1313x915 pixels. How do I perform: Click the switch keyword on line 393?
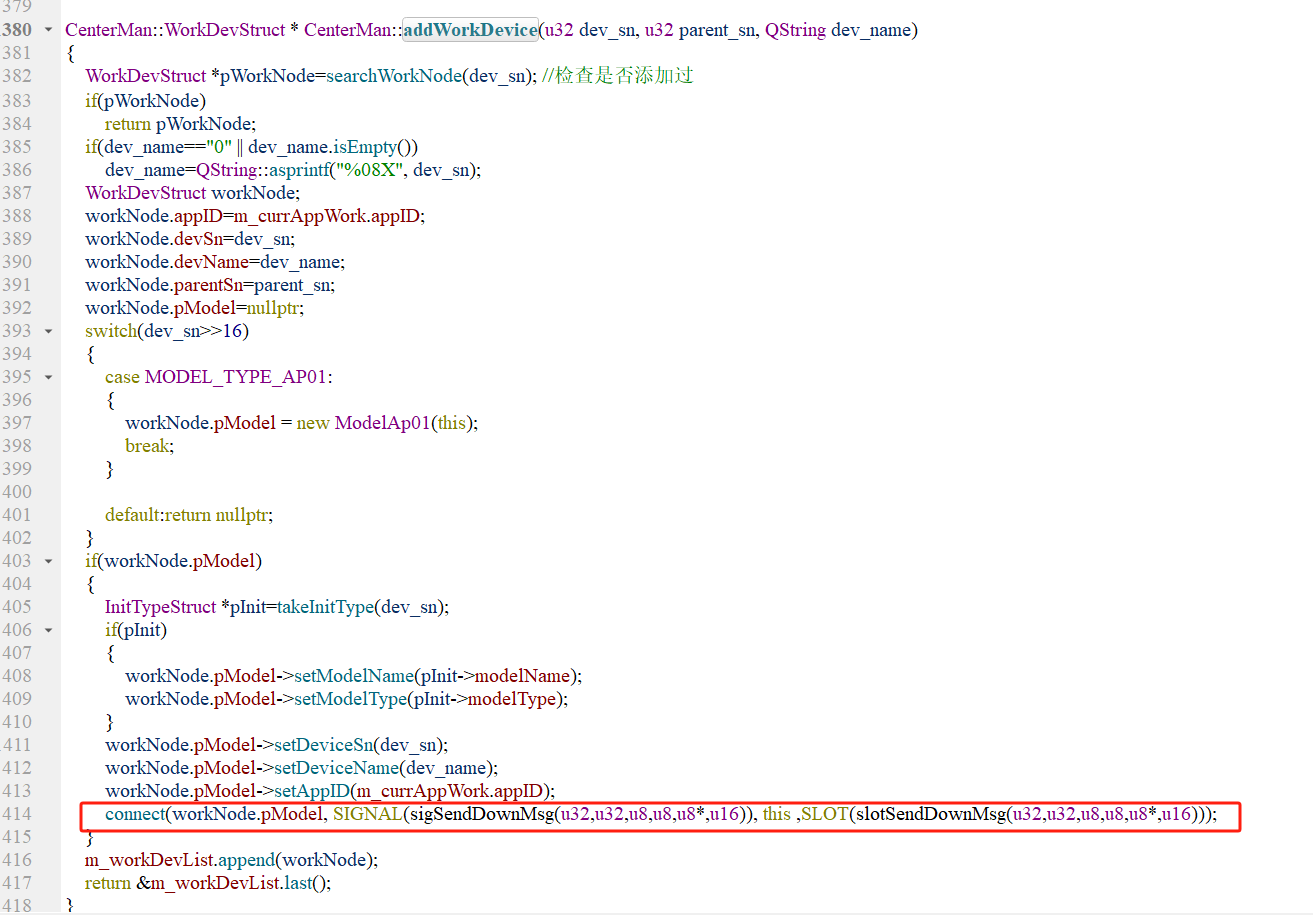coord(111,331)
